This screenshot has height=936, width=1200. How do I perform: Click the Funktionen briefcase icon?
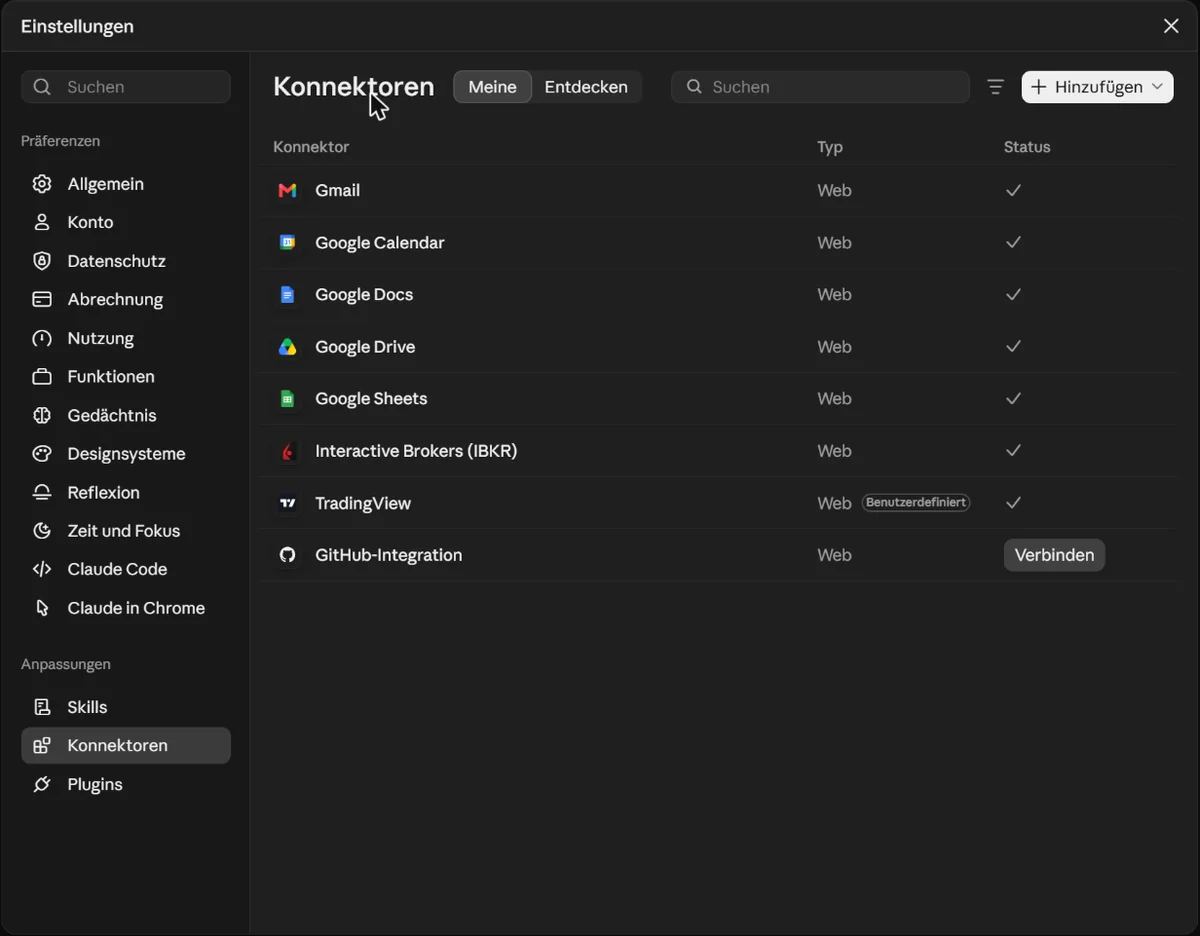[x=42, y=377]
